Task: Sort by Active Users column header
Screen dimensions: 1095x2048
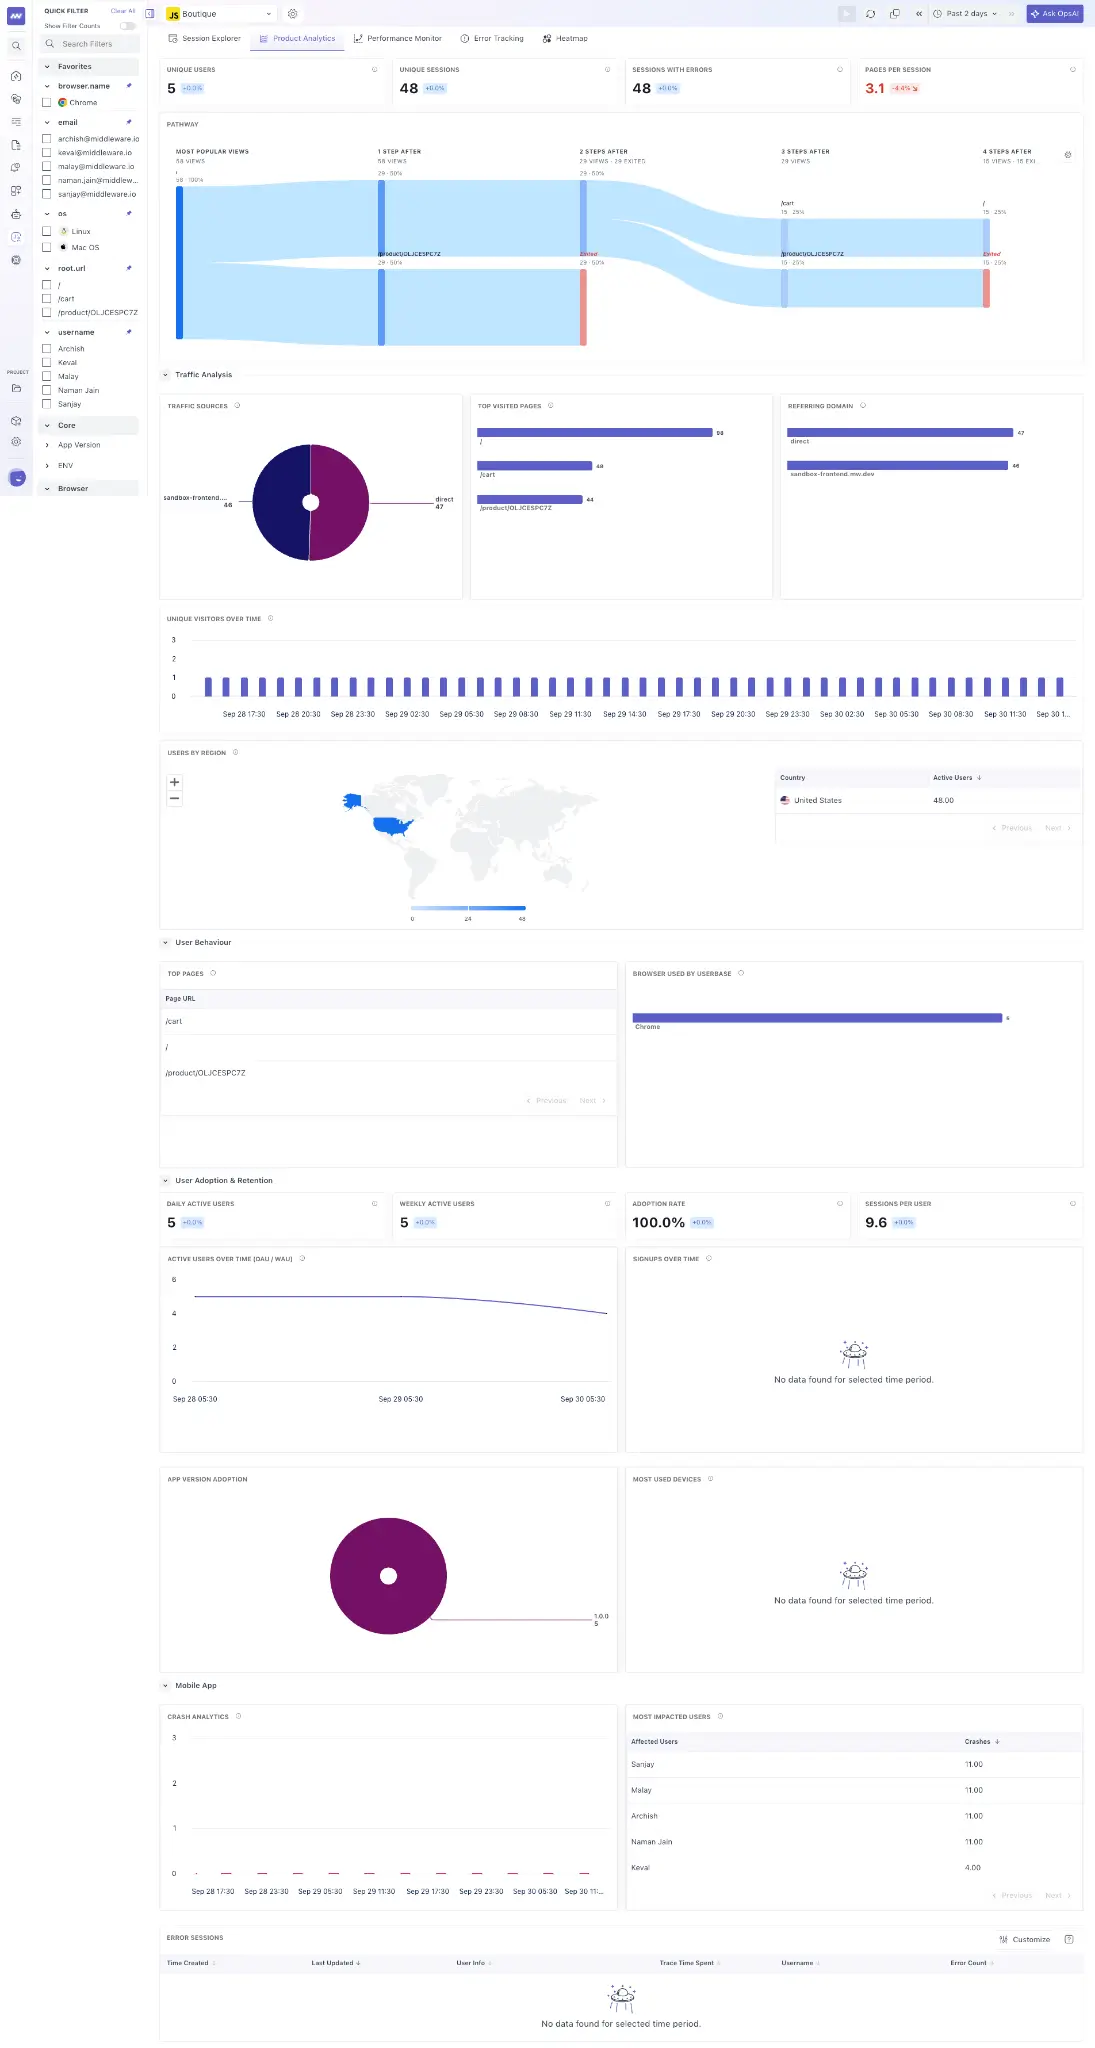Action: pos(957,778)
